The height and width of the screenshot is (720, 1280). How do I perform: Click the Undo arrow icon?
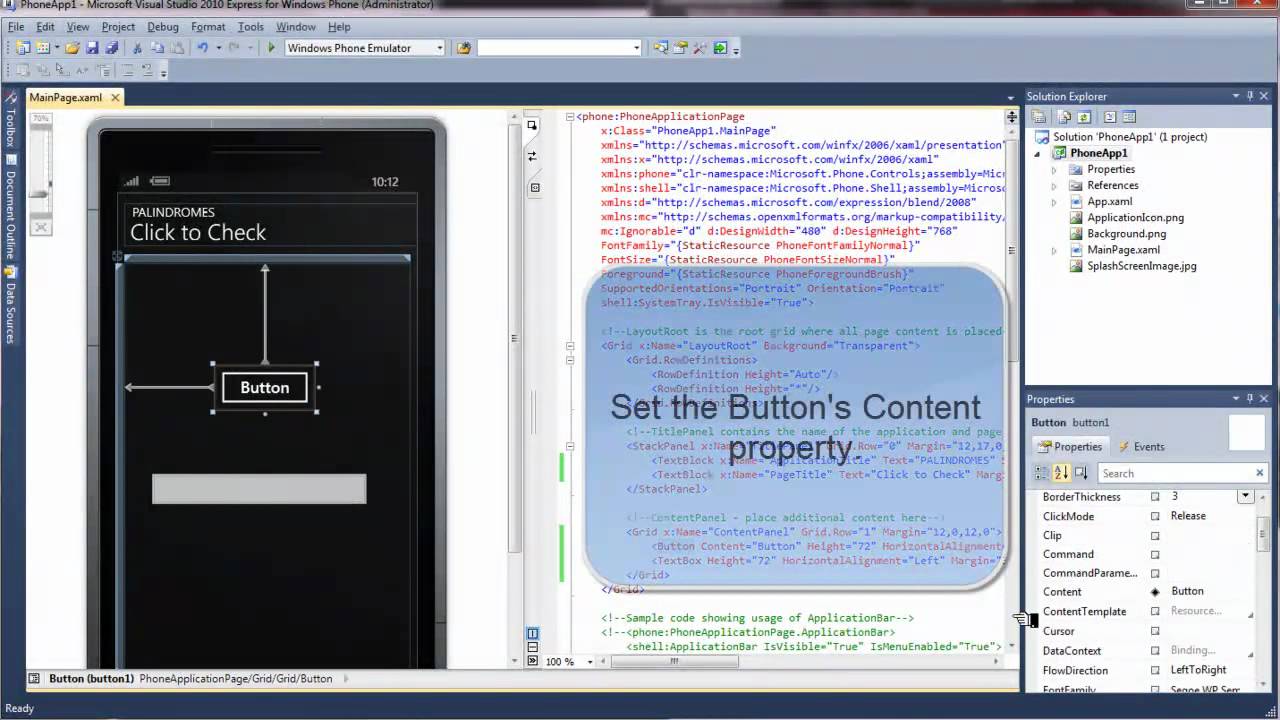(202, 48)
